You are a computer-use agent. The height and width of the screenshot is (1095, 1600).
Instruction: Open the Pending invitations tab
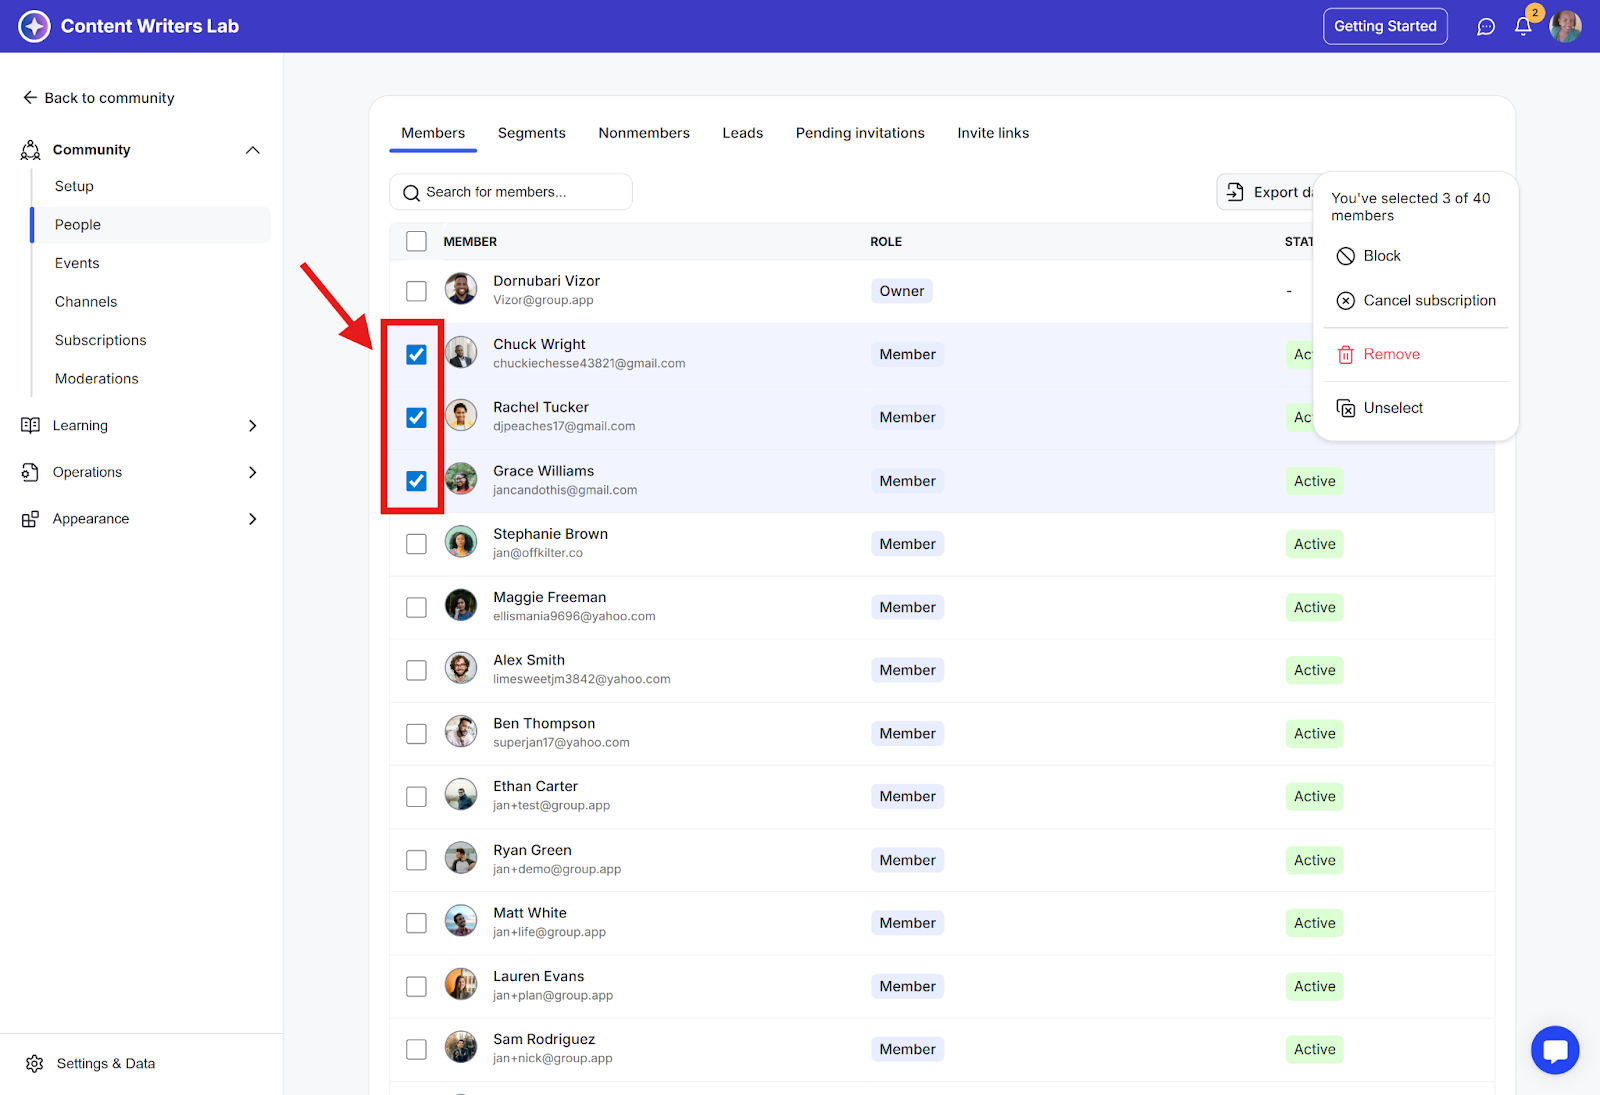(860, 133)
